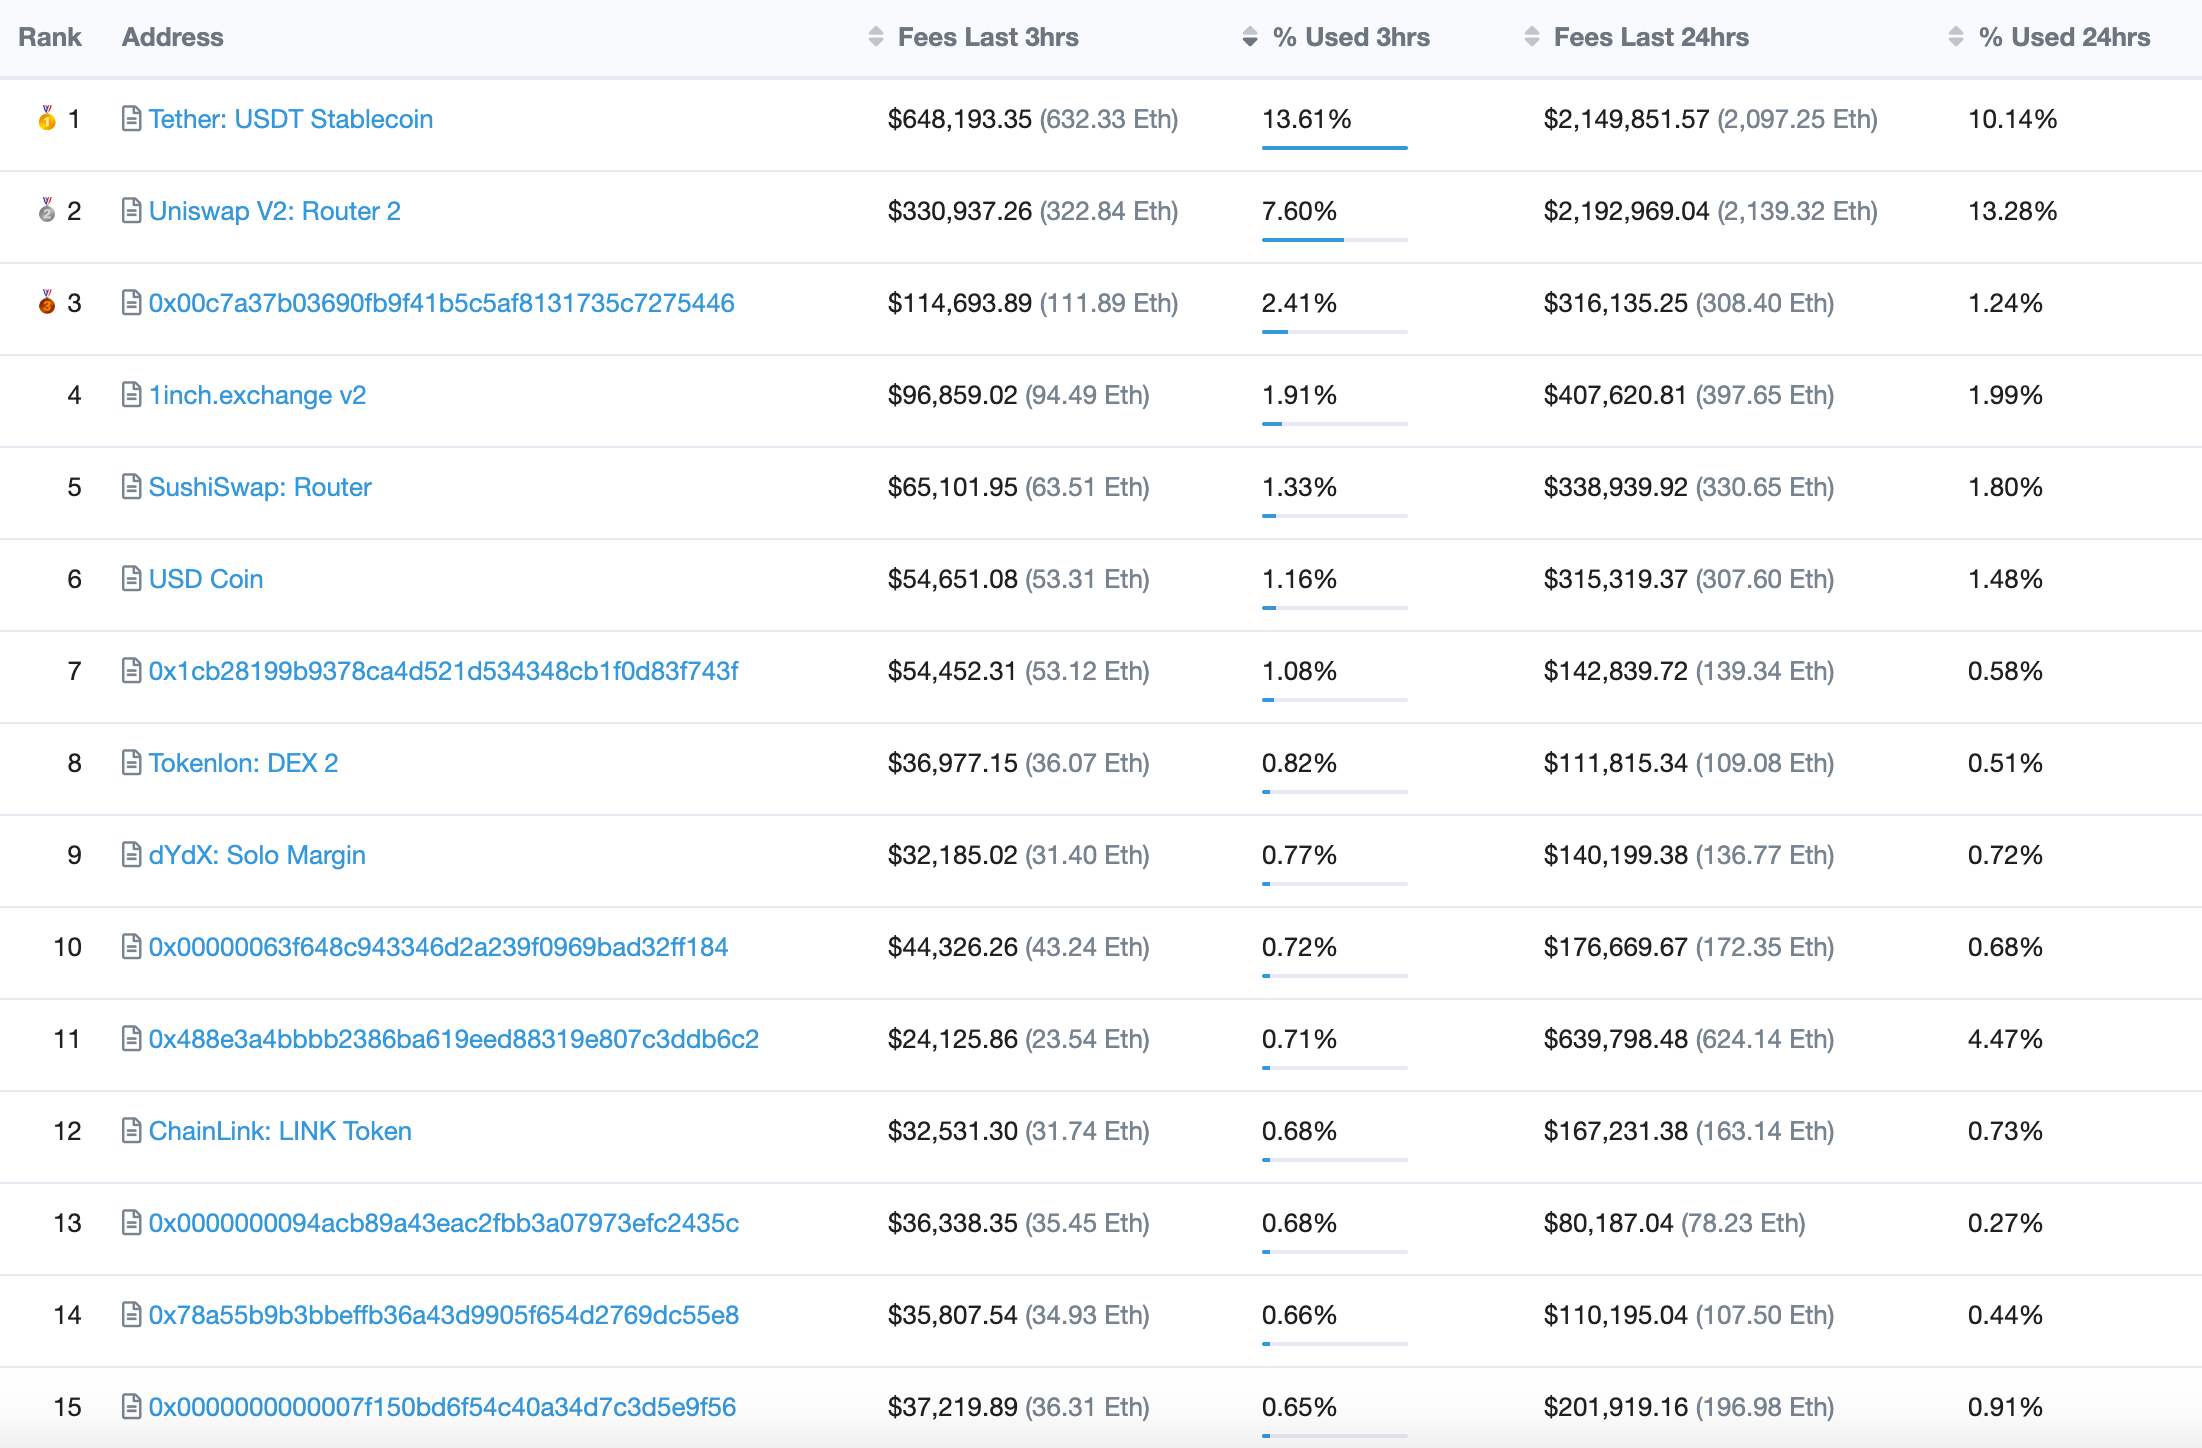2202x1448 pixels.
Task: Click contract icon beside 0x1cb28199 address
Action: tap(131, 671)
